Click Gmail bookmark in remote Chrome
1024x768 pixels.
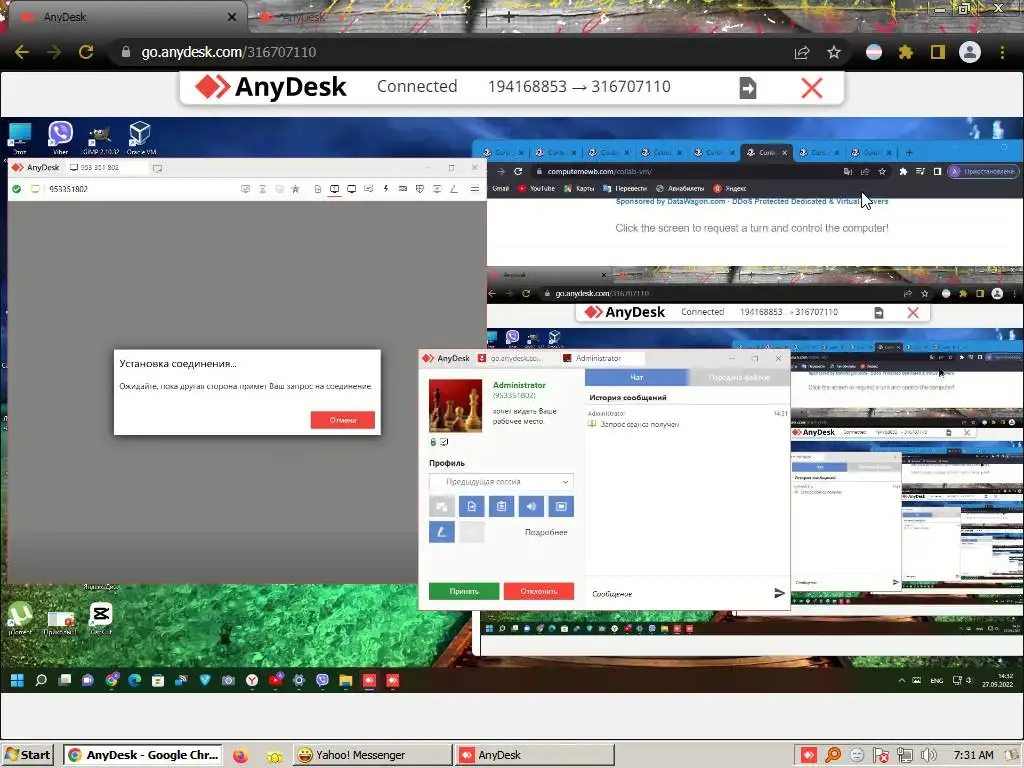click(500, 188)
